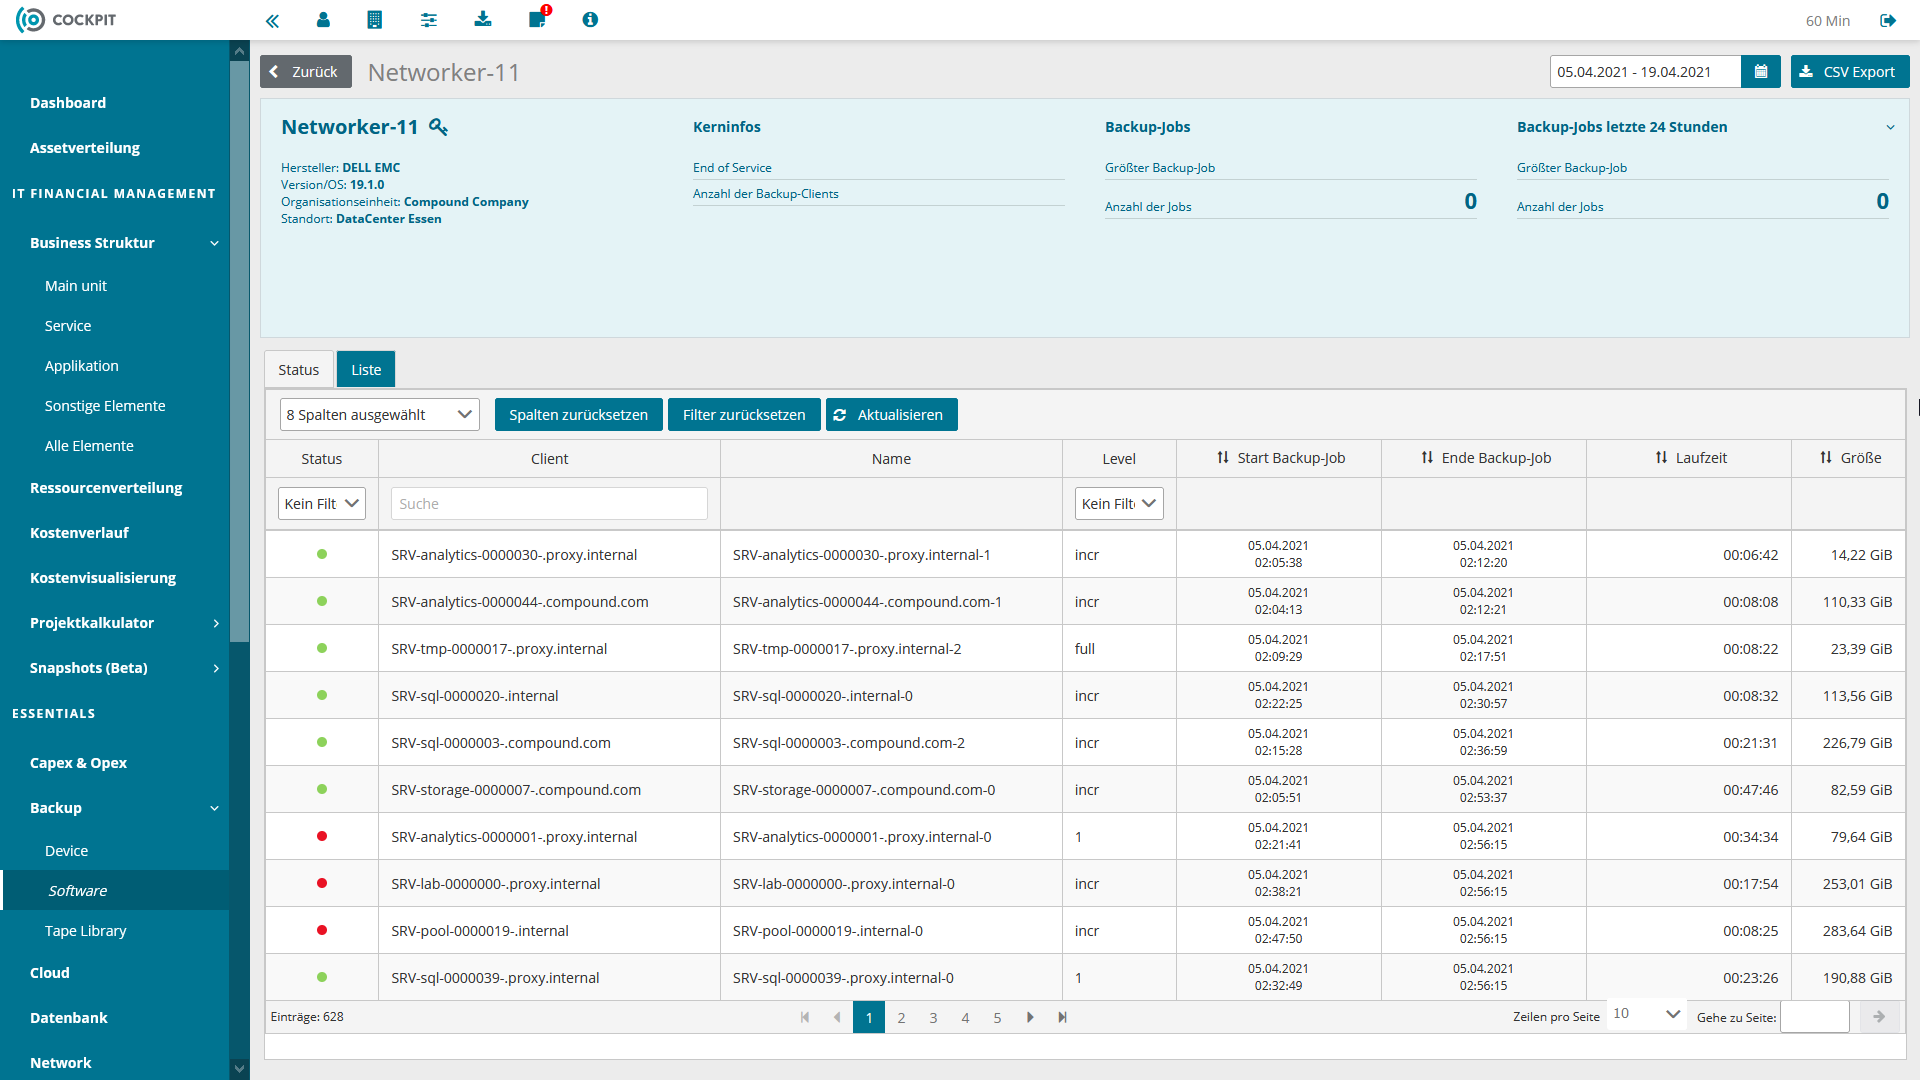Open Tape Library in sidebar
The height and width of the screenshot is (1080, 1920).
(86, 931)
